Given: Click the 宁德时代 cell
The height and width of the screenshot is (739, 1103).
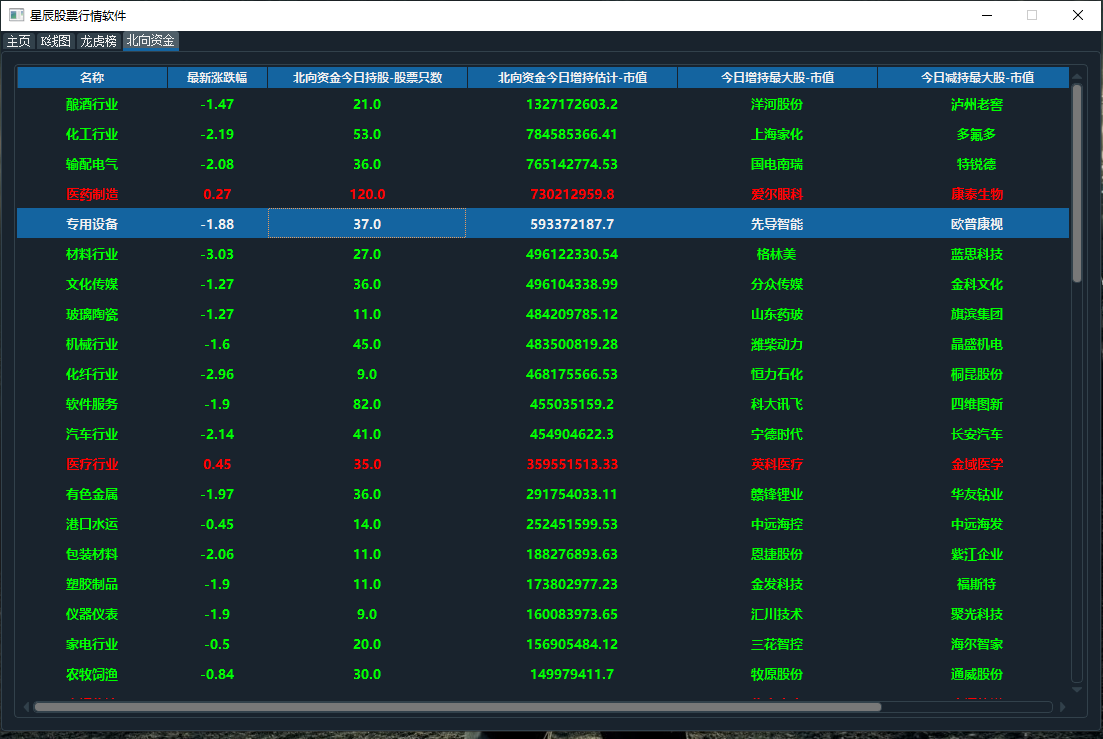Looking at the screenshot, I should (777, 435).
